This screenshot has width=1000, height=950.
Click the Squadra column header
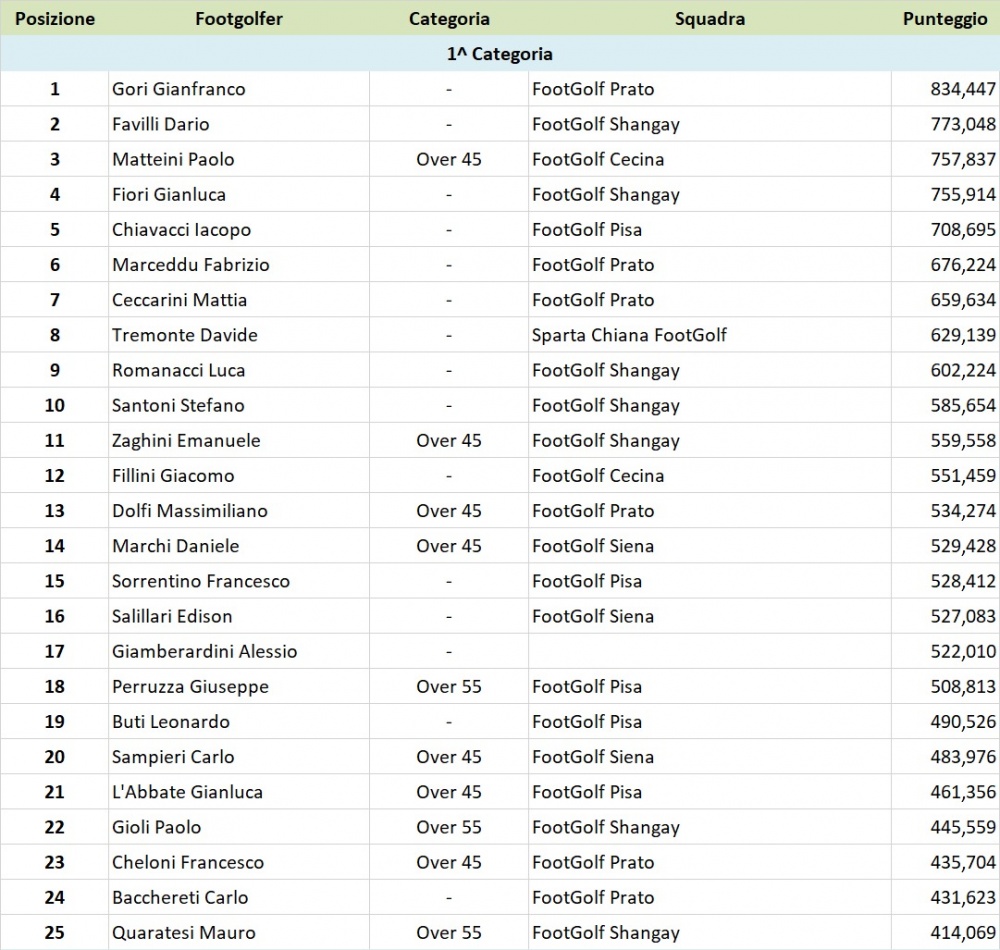tap(710, 18)
